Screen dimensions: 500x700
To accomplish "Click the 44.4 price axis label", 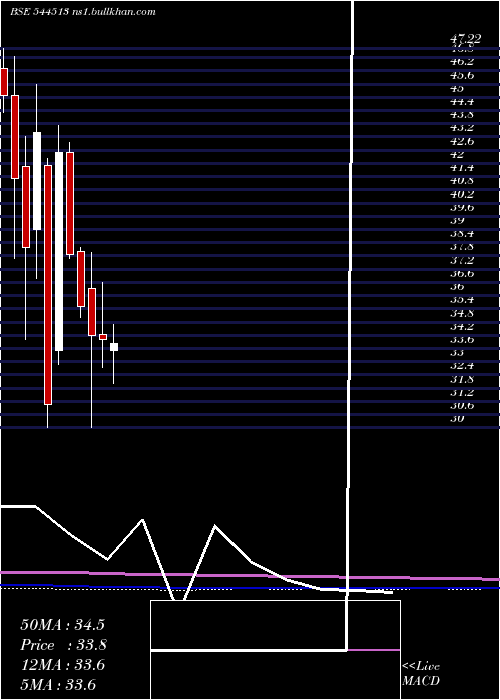I will (462, 101).
